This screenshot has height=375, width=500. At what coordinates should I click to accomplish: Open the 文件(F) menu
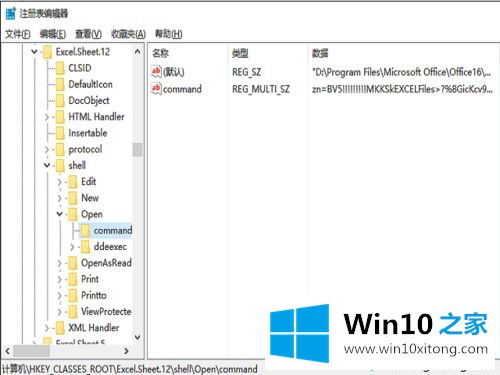[x=18, y=34]
